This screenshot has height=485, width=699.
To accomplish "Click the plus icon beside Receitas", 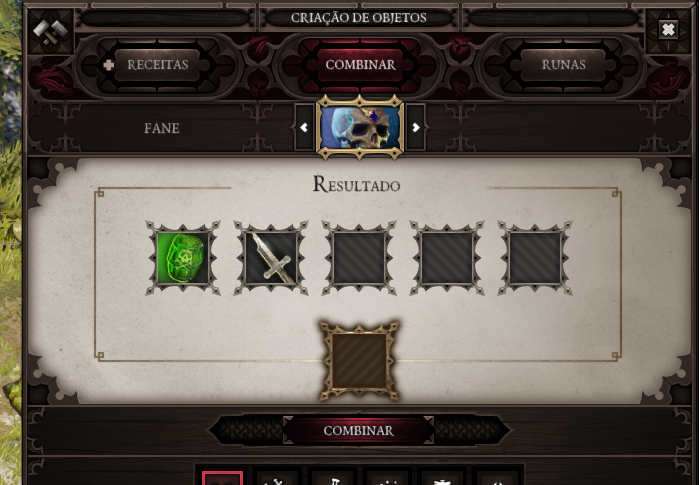I will [108, 65].
